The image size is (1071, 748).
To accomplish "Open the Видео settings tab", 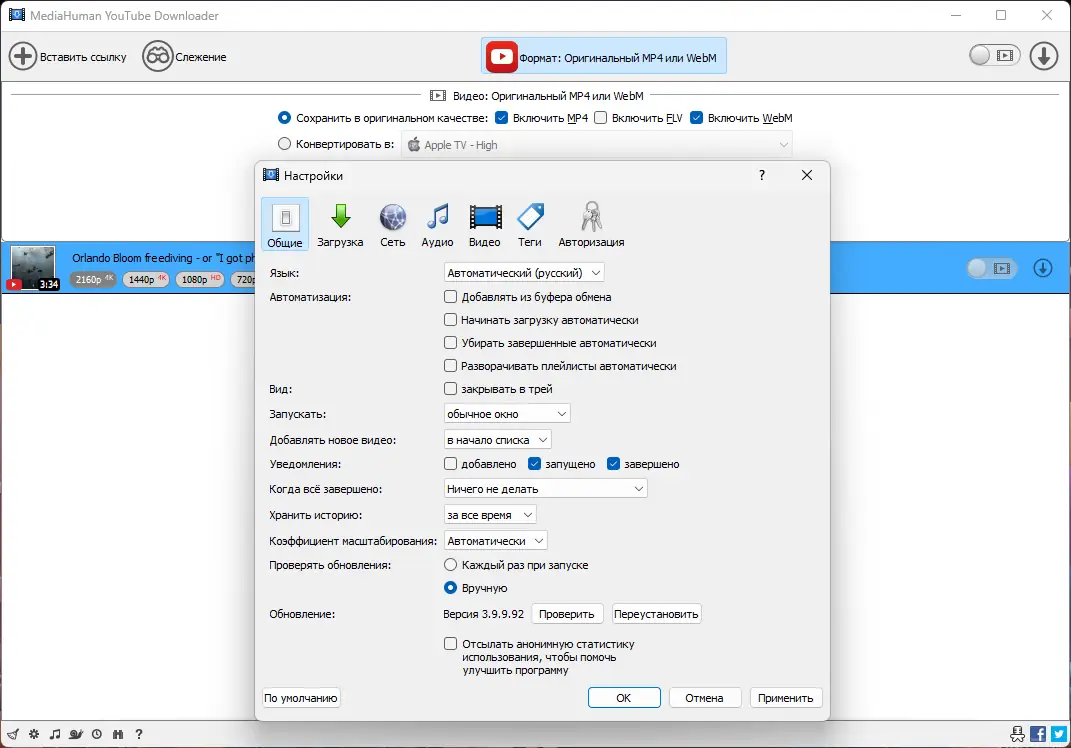I will (485, 224).
